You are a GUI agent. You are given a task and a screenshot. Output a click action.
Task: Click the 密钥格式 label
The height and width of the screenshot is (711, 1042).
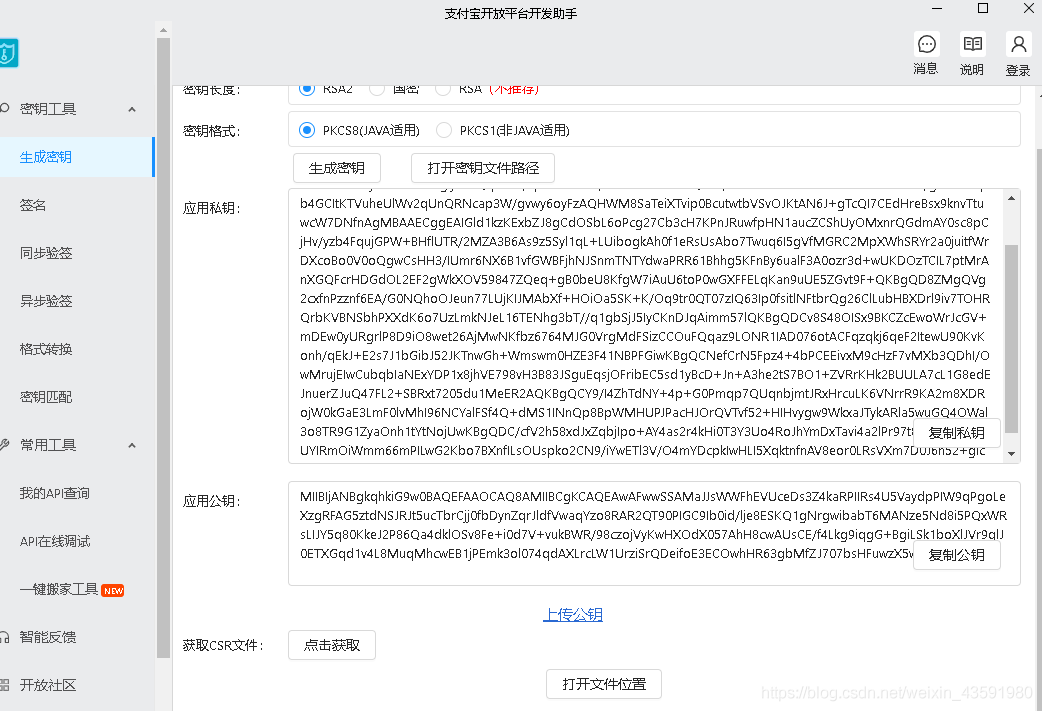pos(212,131)
